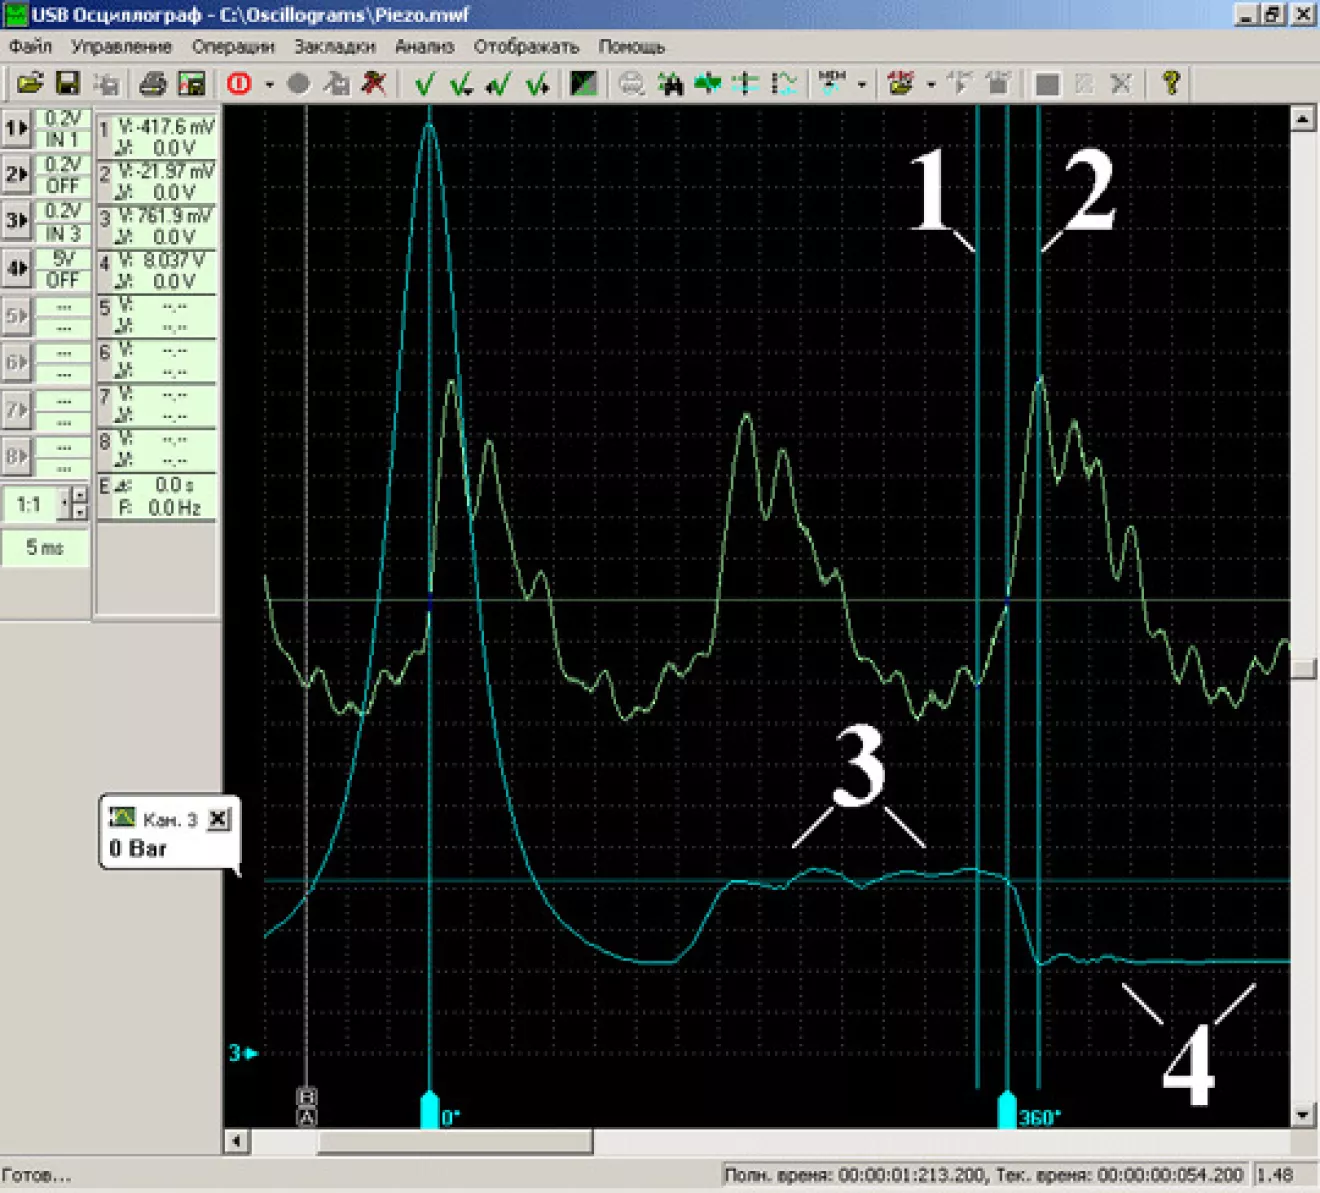Toggle channel 4 button
Screen dimensions: 1320x1193
click(x=16, y=268)
